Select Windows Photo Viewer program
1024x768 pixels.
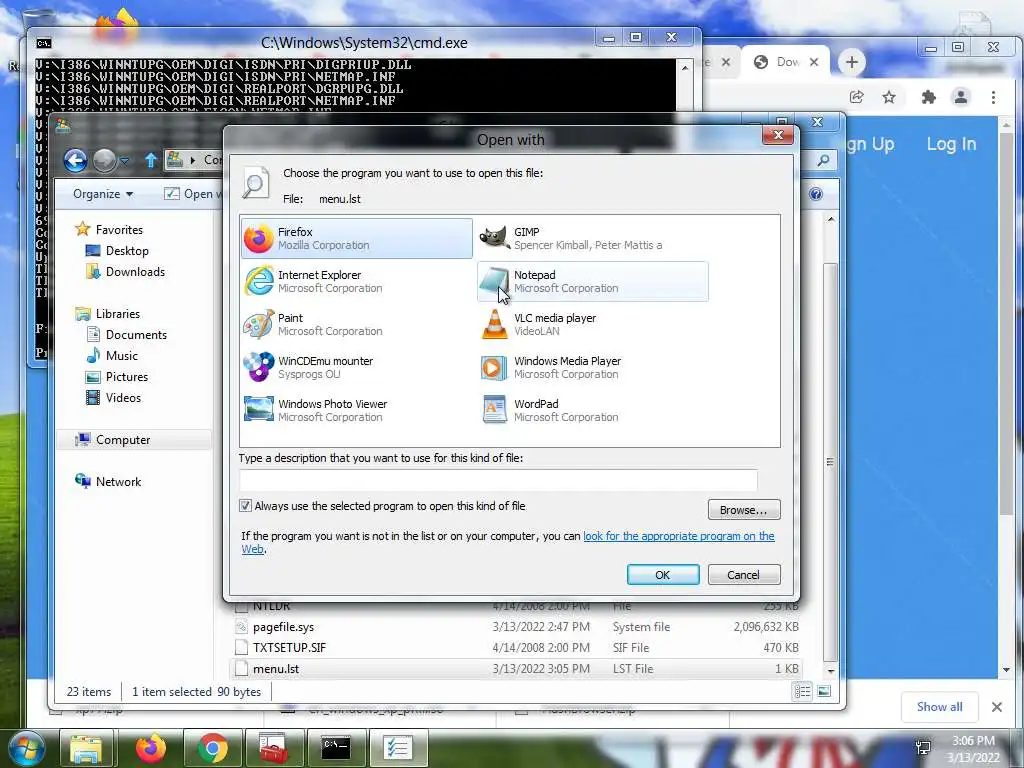coord(357,411)
